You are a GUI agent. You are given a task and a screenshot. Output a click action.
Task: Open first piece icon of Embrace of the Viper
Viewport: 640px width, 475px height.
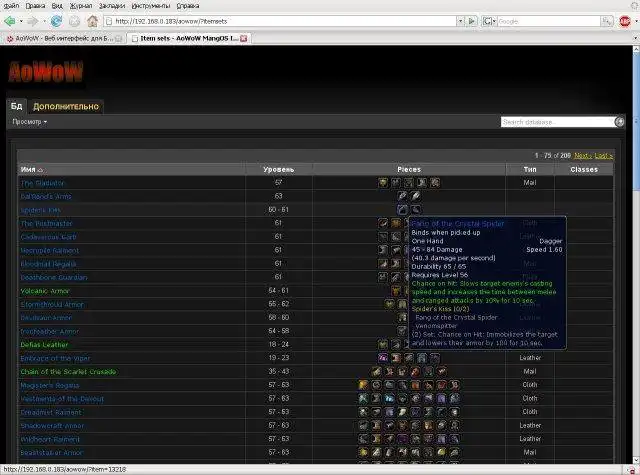coord(383,358)
